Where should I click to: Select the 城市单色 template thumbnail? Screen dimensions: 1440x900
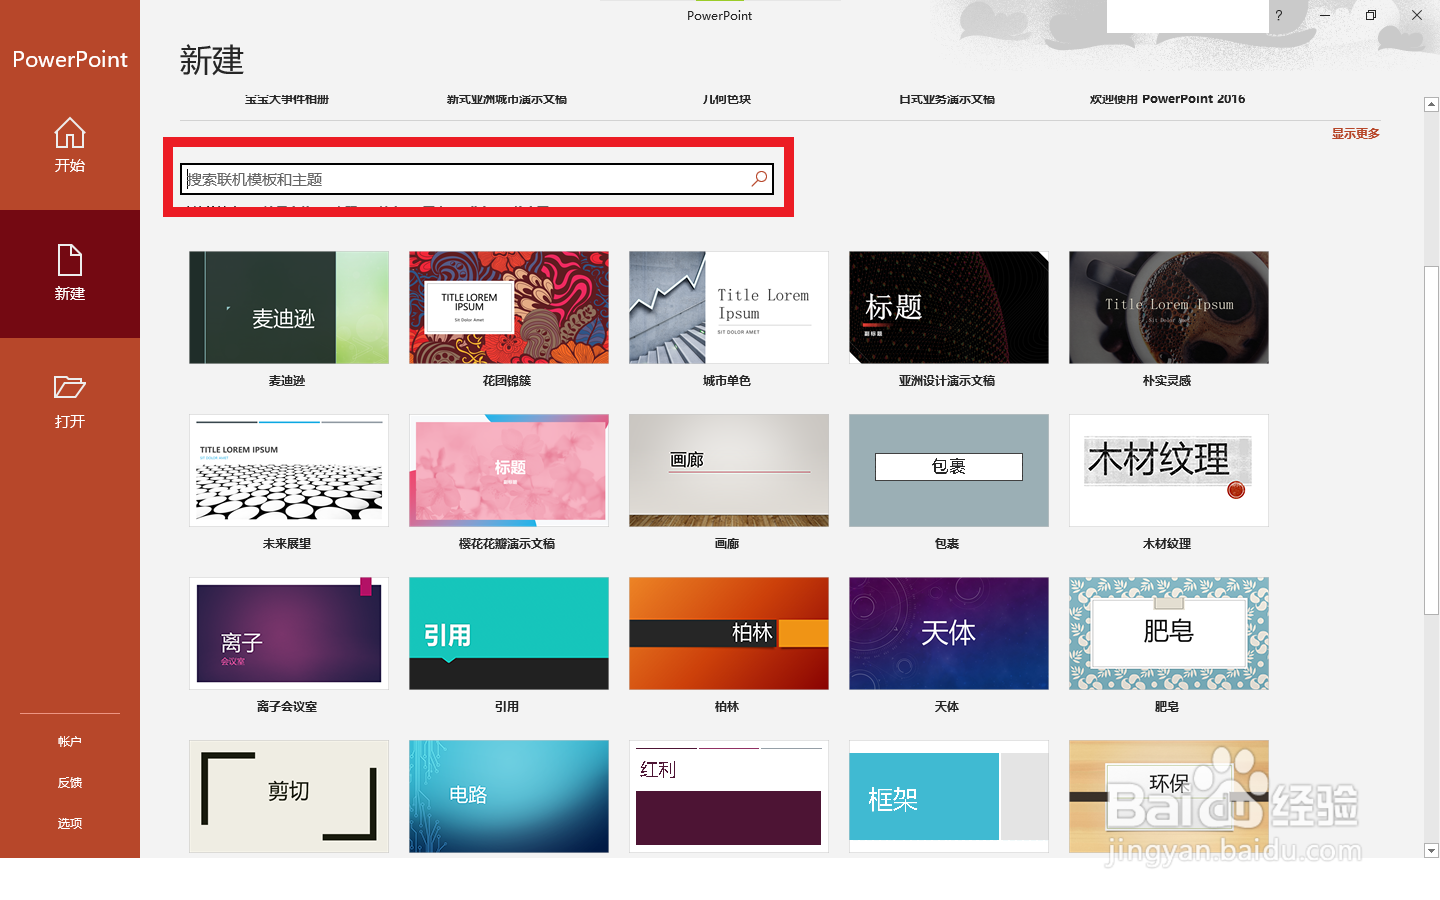[729, 307]
